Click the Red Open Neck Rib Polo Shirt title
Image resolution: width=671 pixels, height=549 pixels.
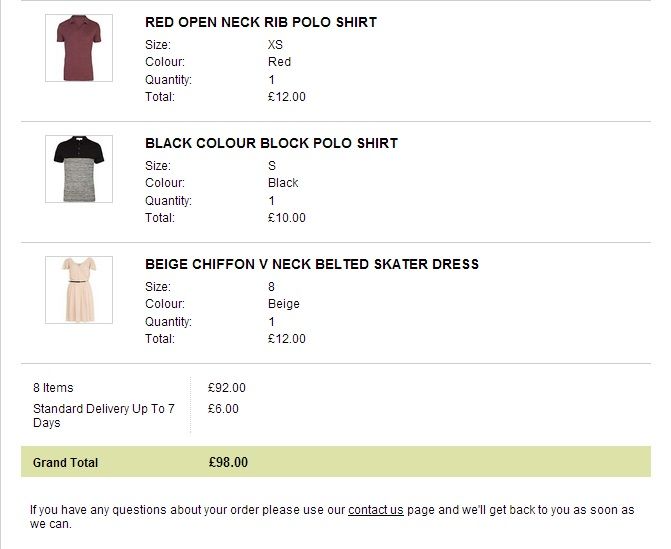260,22
